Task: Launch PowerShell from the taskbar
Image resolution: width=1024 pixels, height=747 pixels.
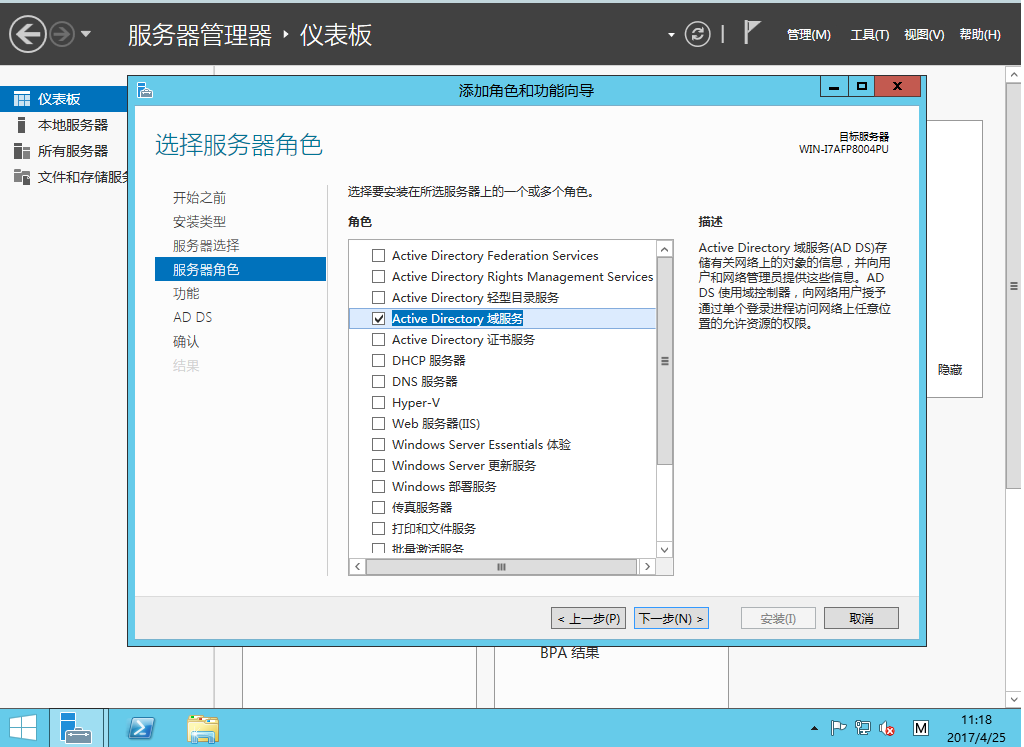Action: pyautogui.click(x=141, y=727)
